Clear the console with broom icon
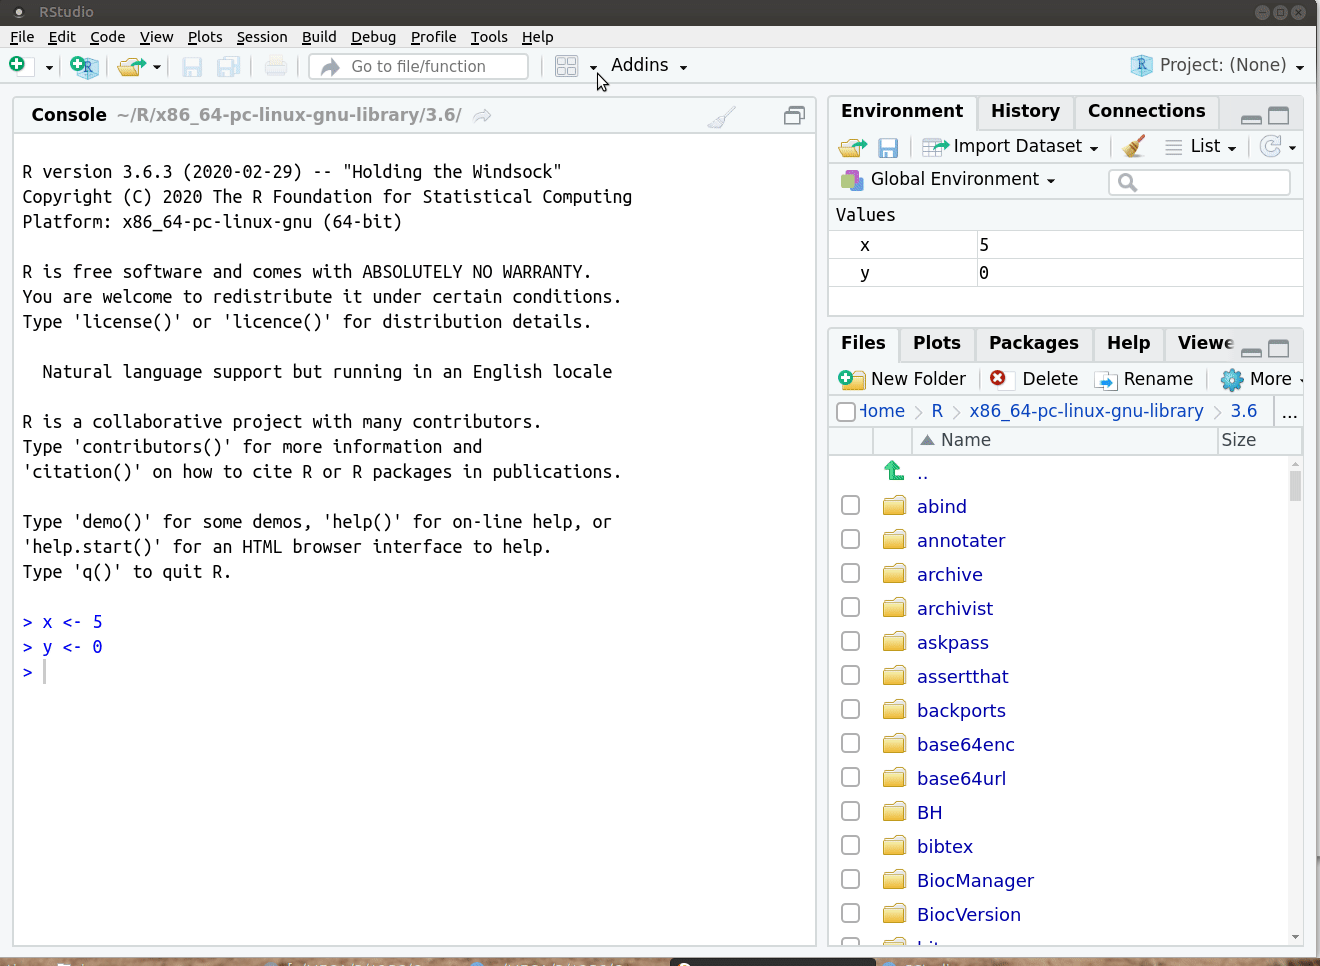Screen dimensions: 1320x966 (x=721, y=117)
